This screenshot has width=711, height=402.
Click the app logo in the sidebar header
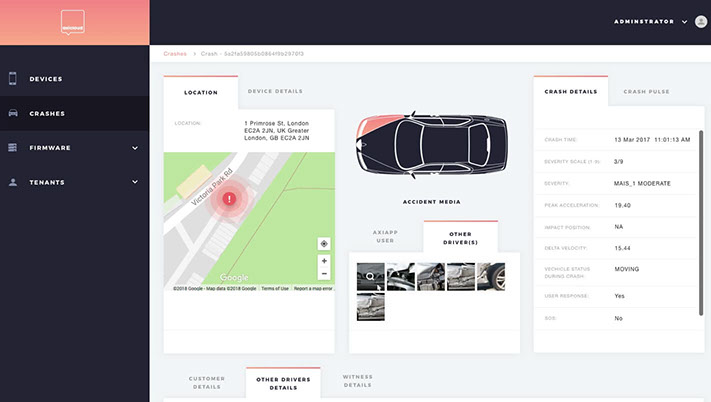(x=74, y=22)
